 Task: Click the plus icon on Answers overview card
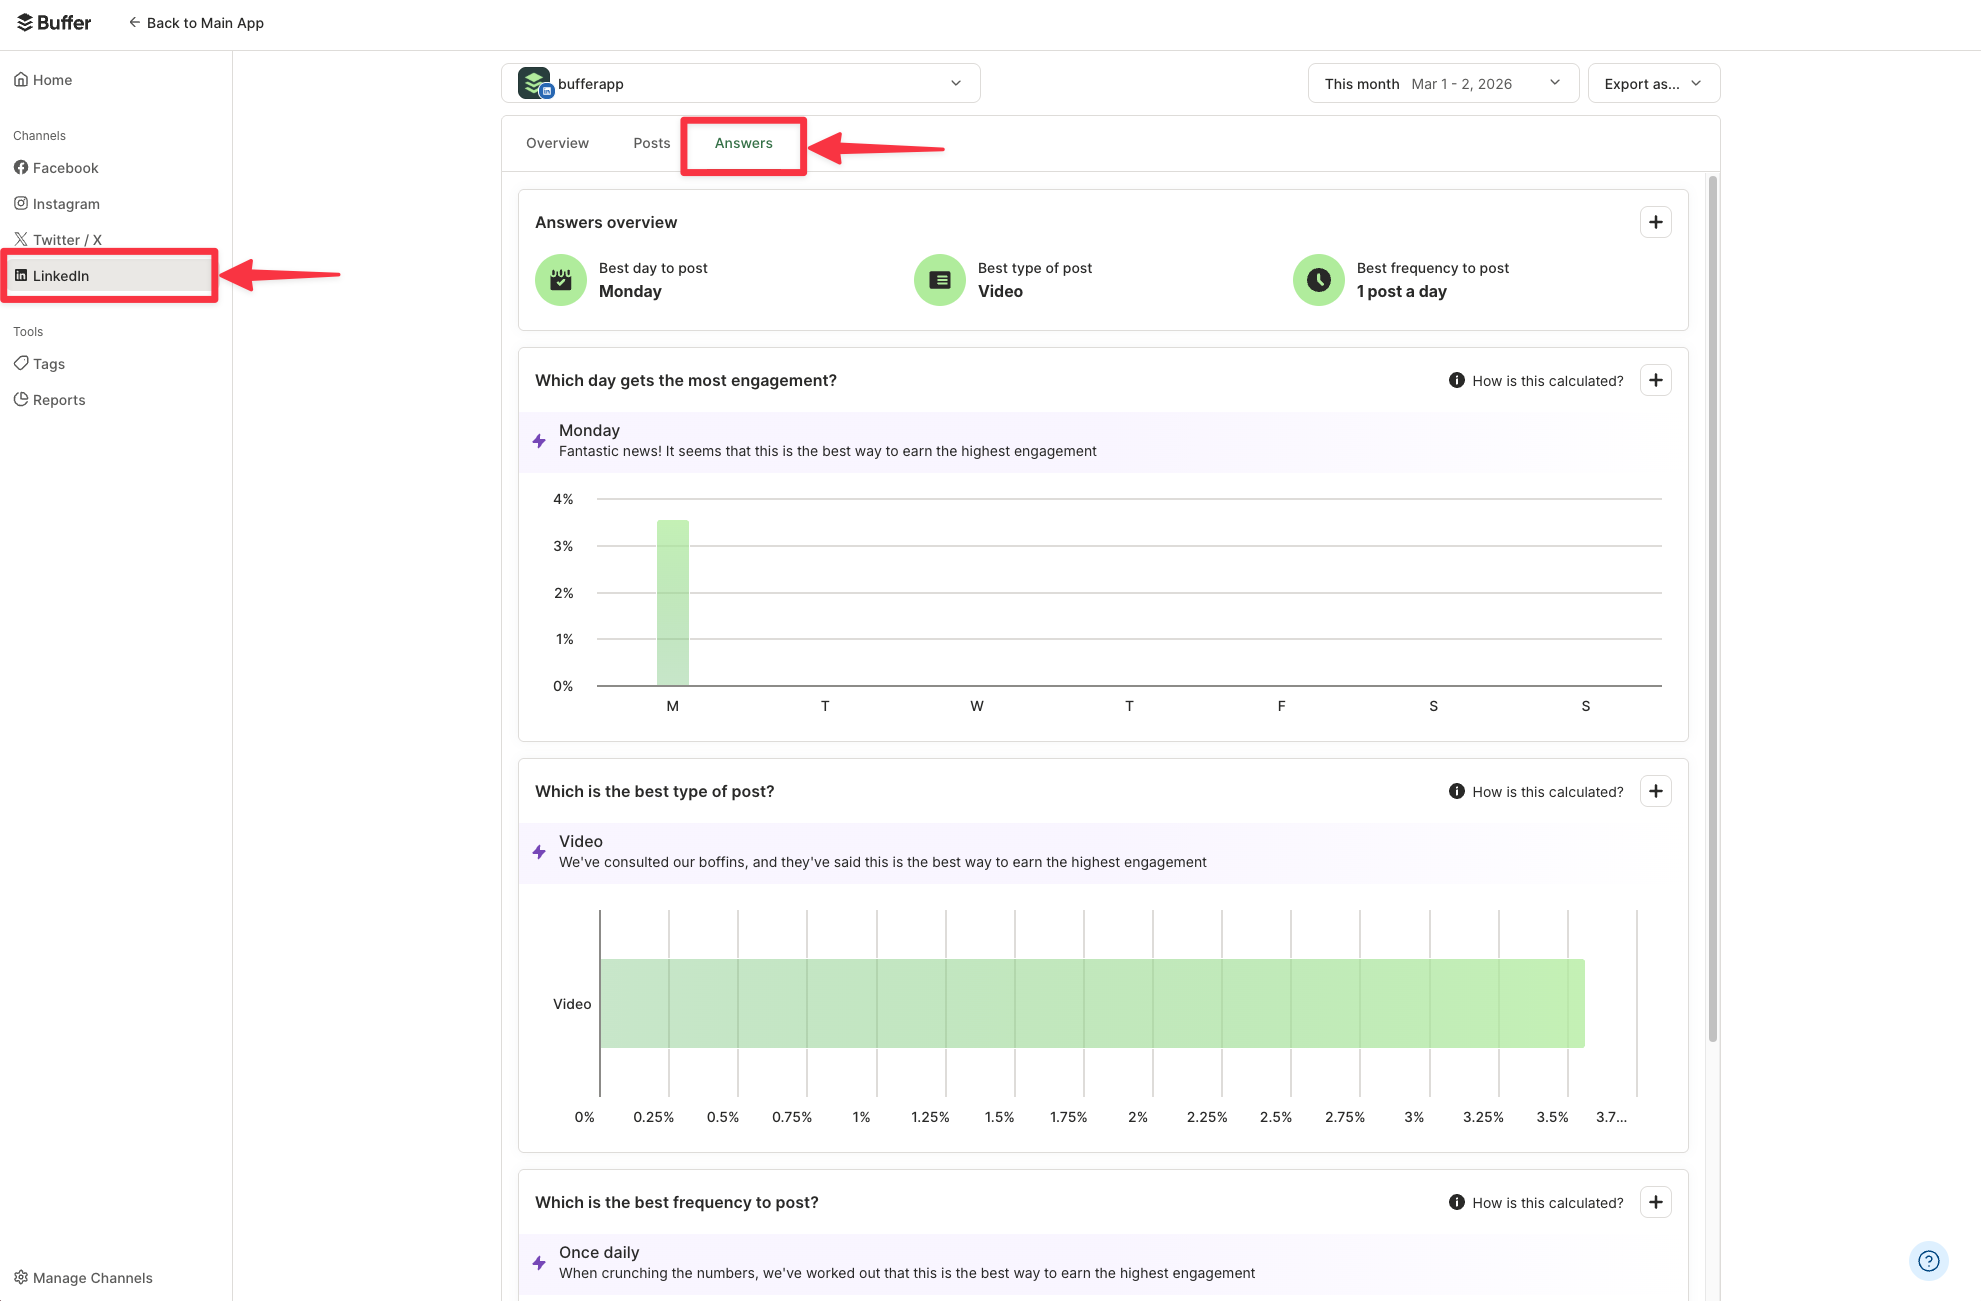tap(1656, 221)
